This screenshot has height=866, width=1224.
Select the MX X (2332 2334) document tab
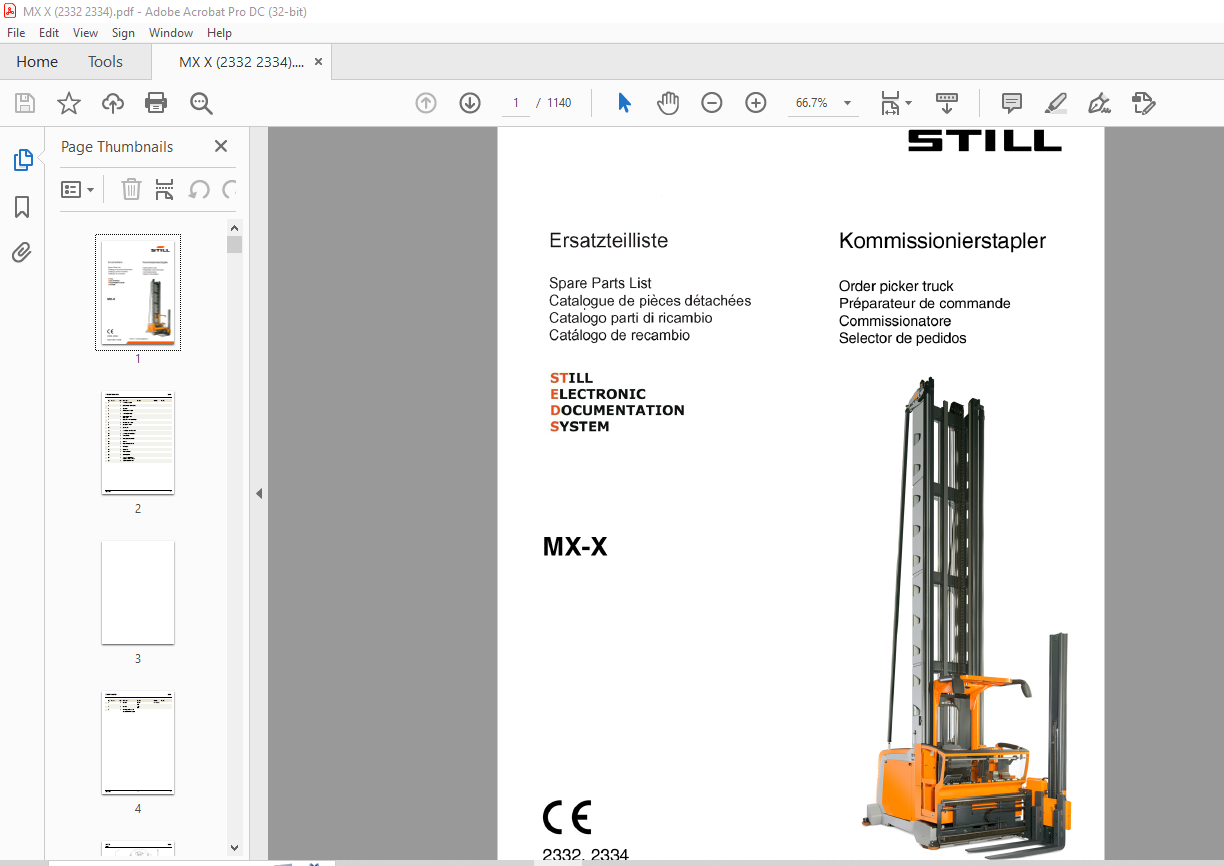[x=241, y=62]
